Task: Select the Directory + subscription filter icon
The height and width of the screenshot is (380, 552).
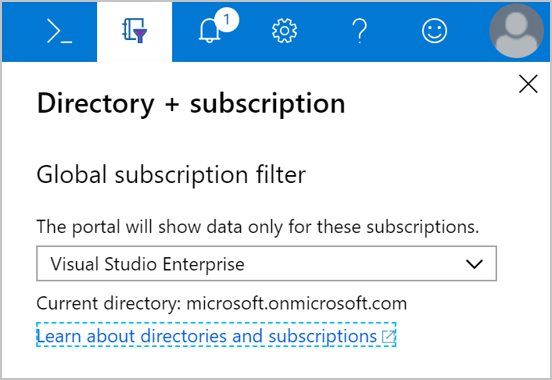Action: point(134,32)
